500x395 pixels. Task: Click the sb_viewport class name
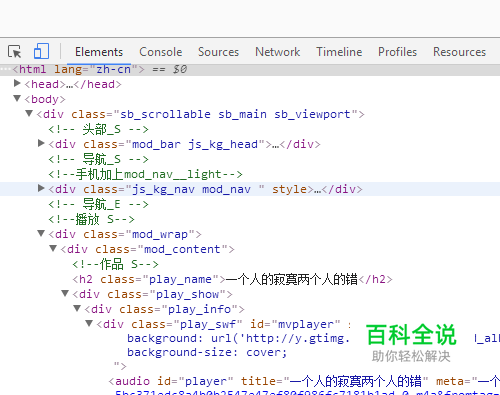click(x=312, y=114)
